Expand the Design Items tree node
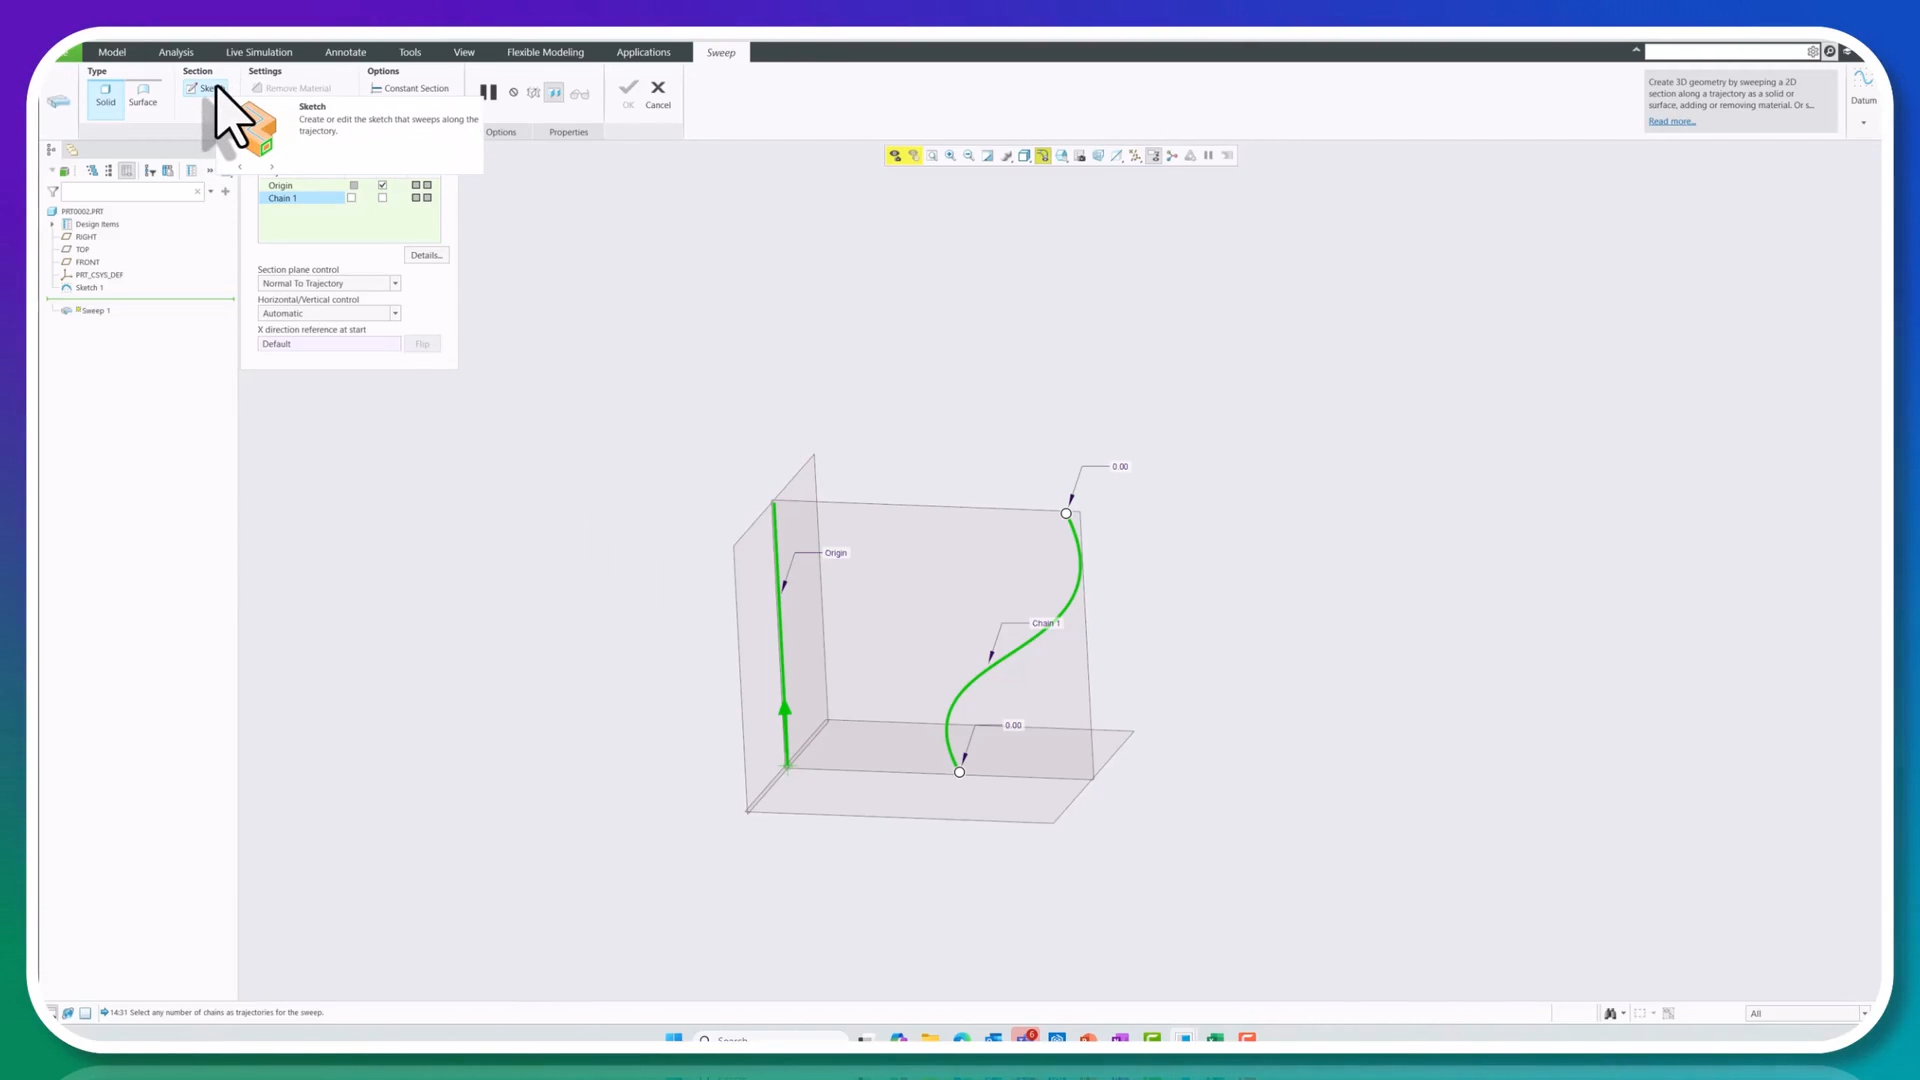The image size is (1920, 1080). (53, 224)
